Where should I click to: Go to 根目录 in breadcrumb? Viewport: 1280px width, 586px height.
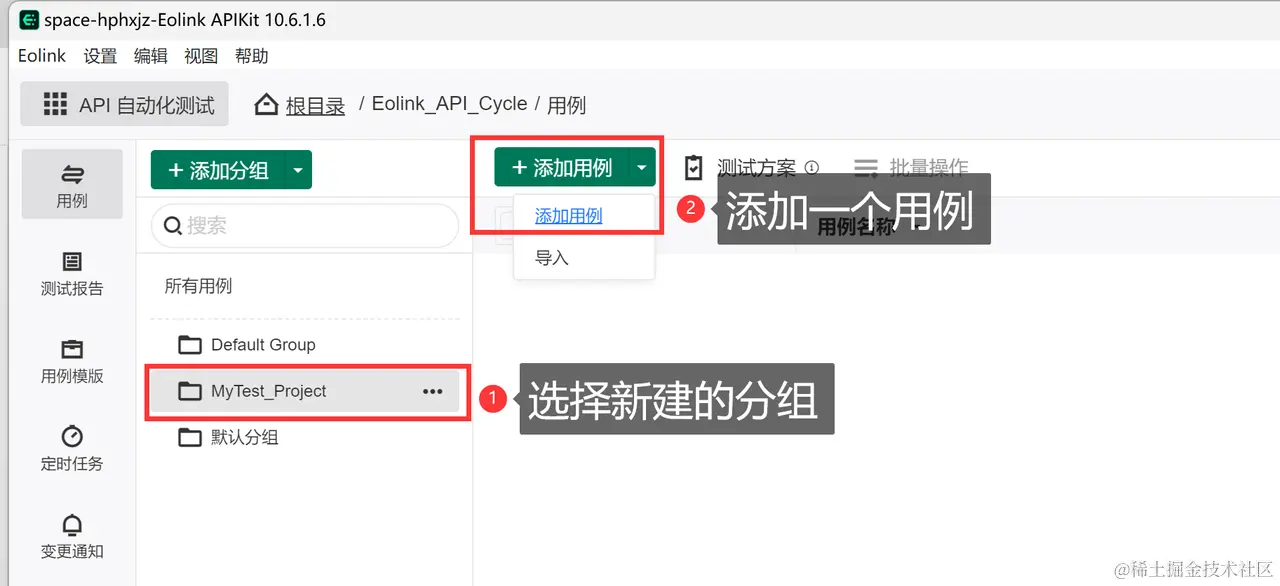coord(315,105)
